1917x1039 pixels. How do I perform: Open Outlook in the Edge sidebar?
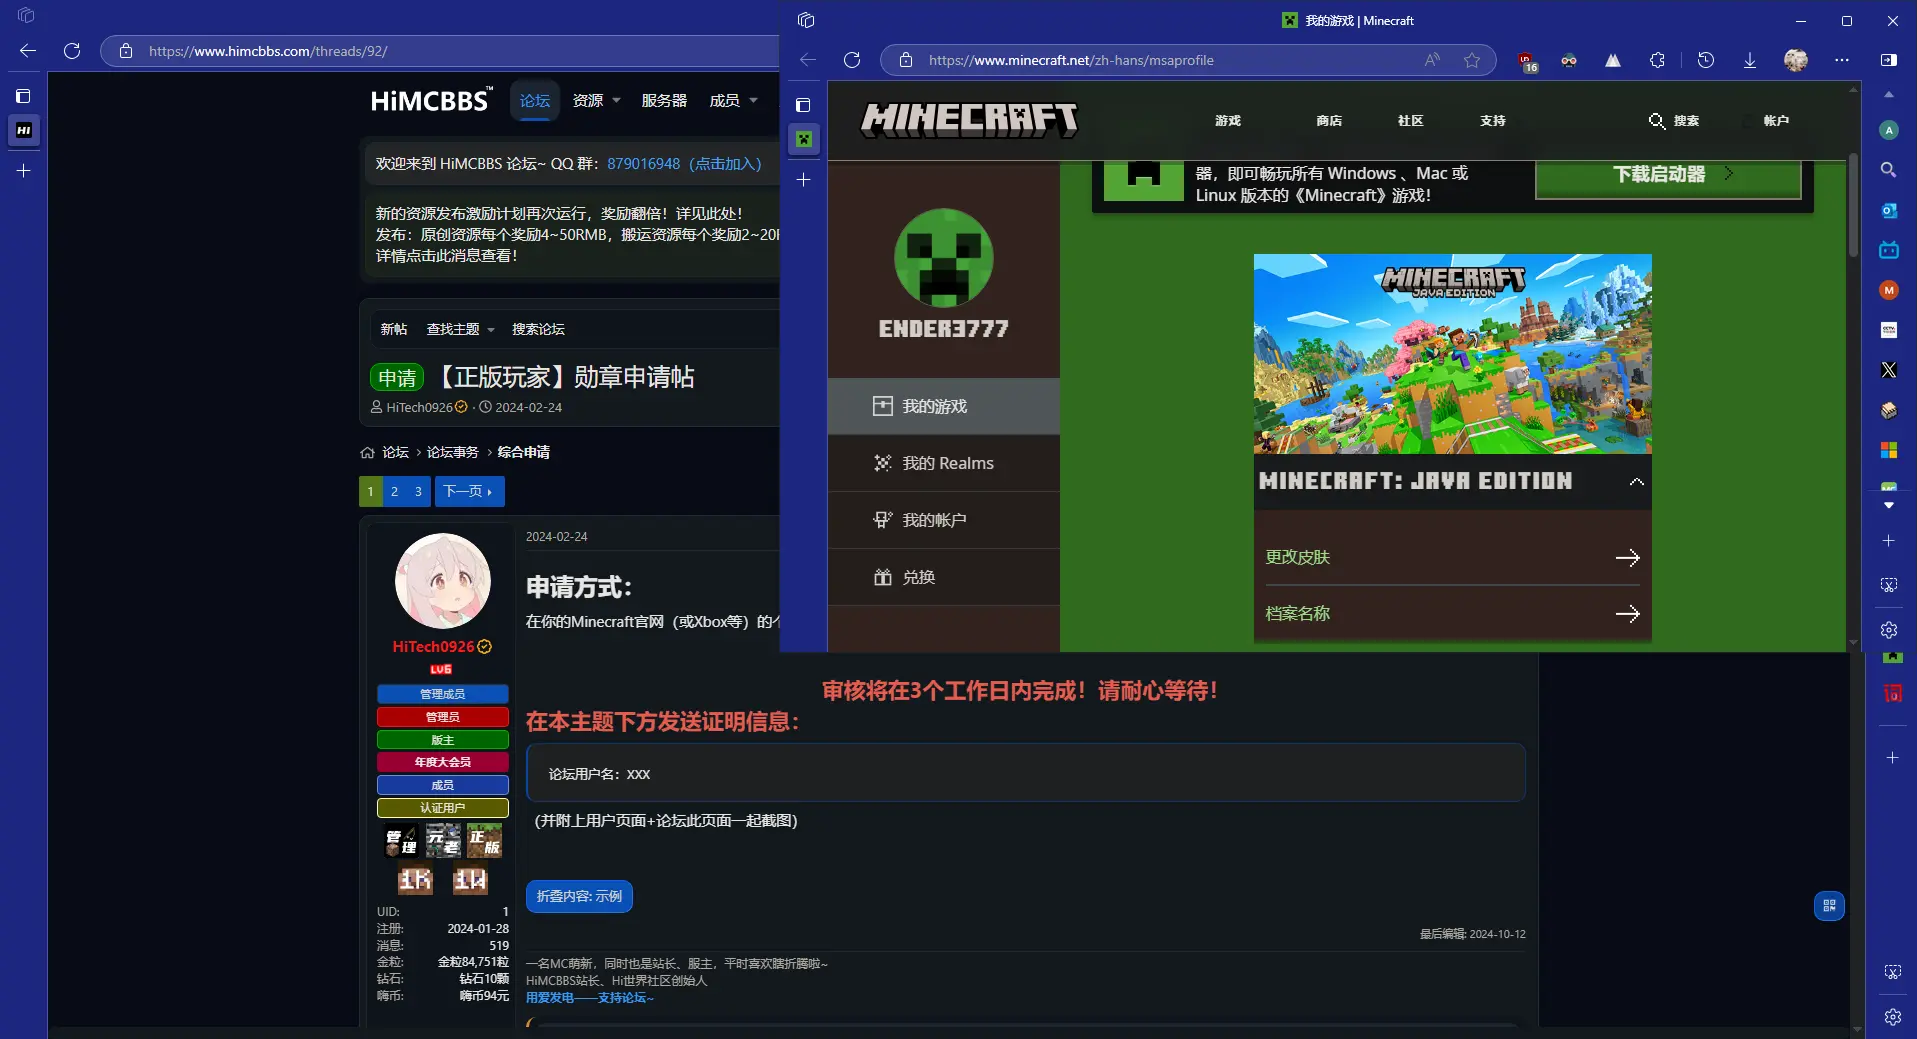1889,210
